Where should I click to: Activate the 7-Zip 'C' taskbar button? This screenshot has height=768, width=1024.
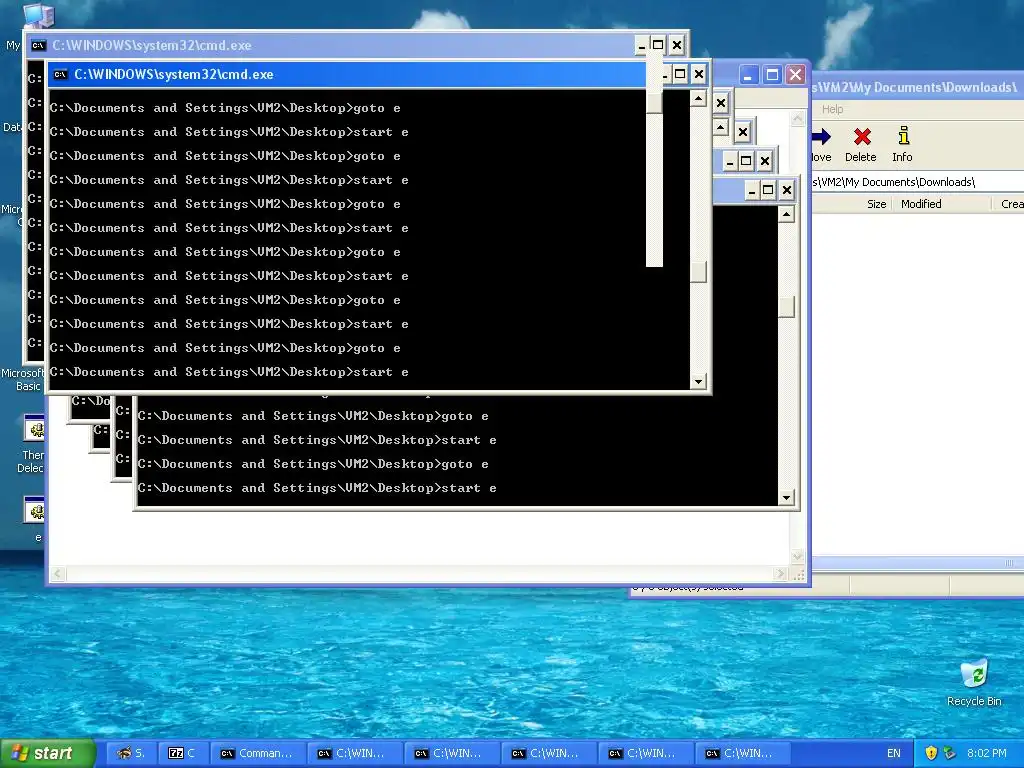[x=183, y=753]
